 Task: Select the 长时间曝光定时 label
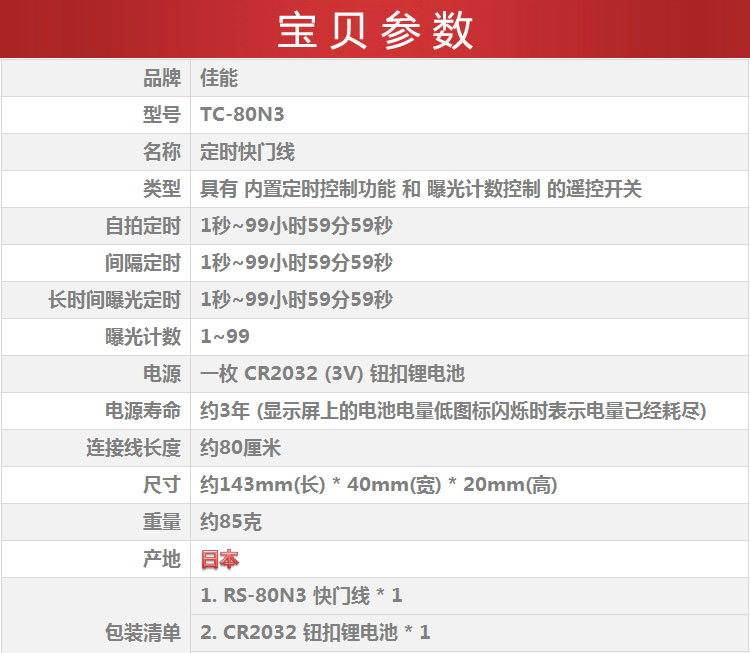click(x=114, y=300)
